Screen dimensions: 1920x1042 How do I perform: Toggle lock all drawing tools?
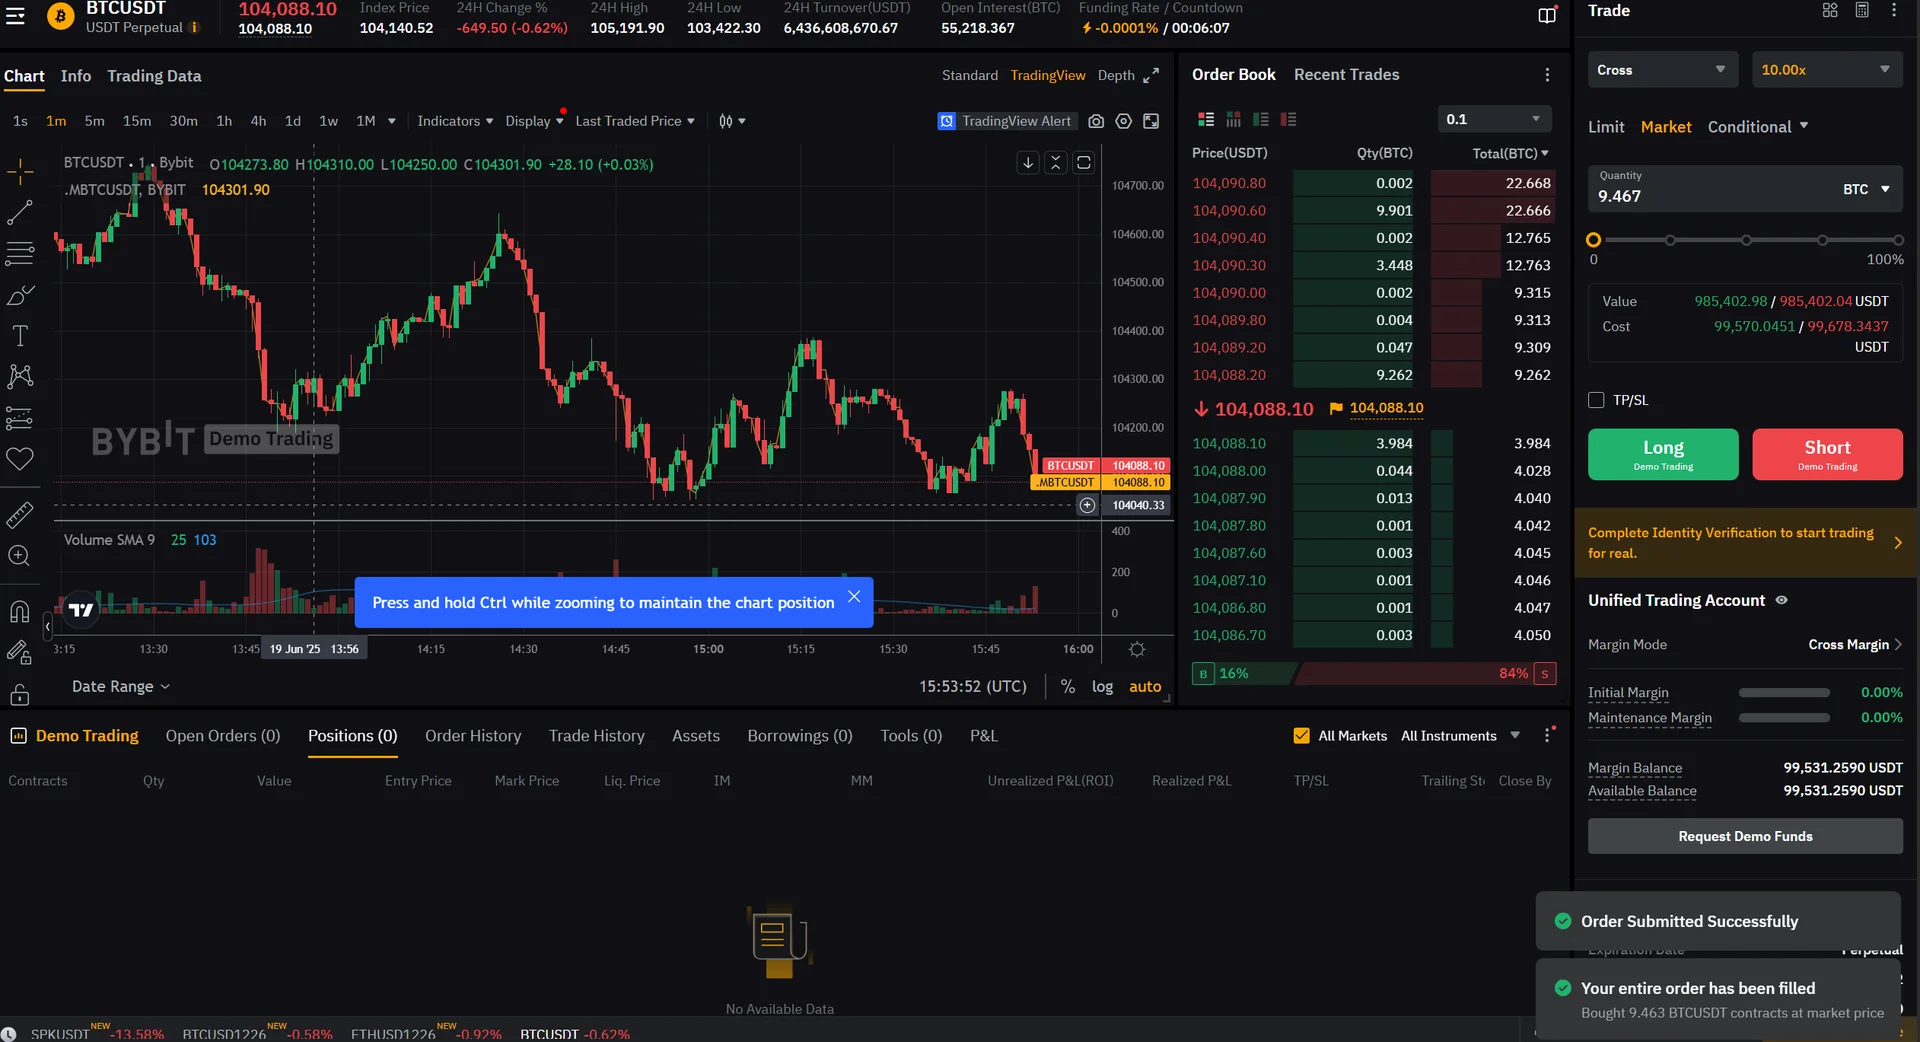coord(20,694)
